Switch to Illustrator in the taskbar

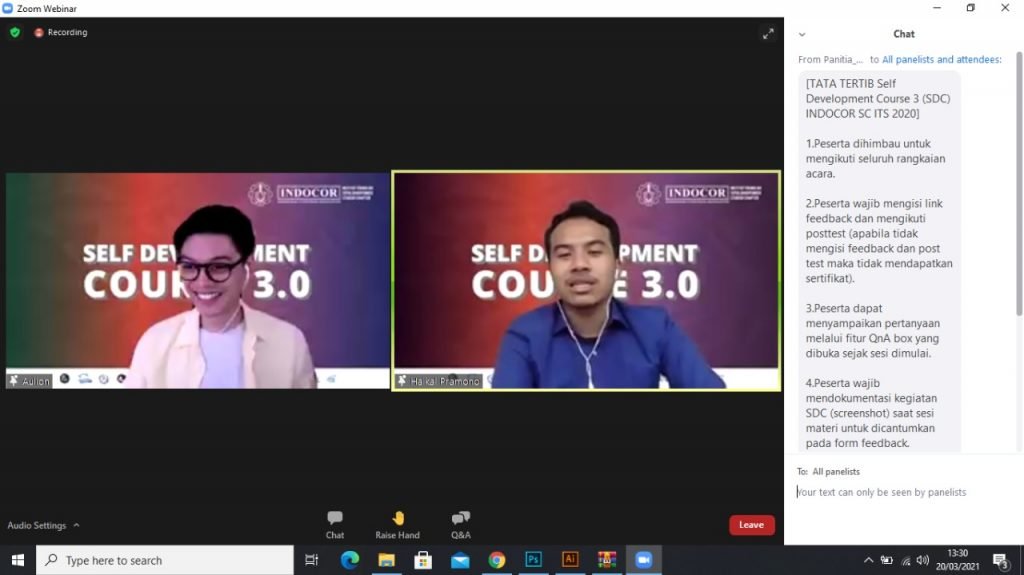point(570,560)
